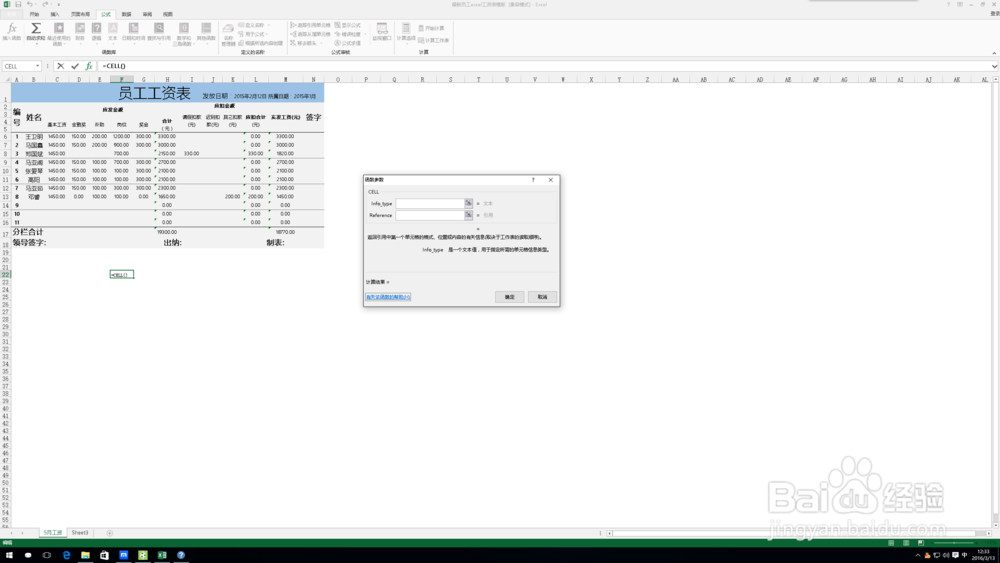Click into the Reference input field
This screenshot has height=563, width=1000.
click(430, 215)
